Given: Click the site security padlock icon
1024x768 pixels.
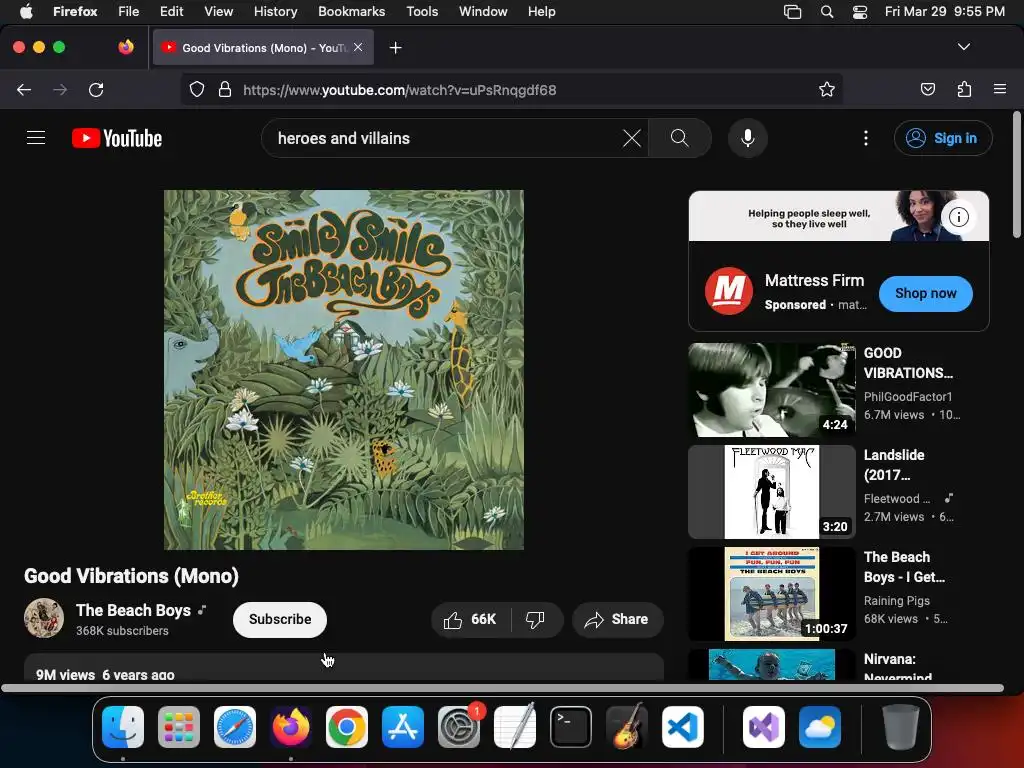Looking at the screenshot, I should point(225,89).
